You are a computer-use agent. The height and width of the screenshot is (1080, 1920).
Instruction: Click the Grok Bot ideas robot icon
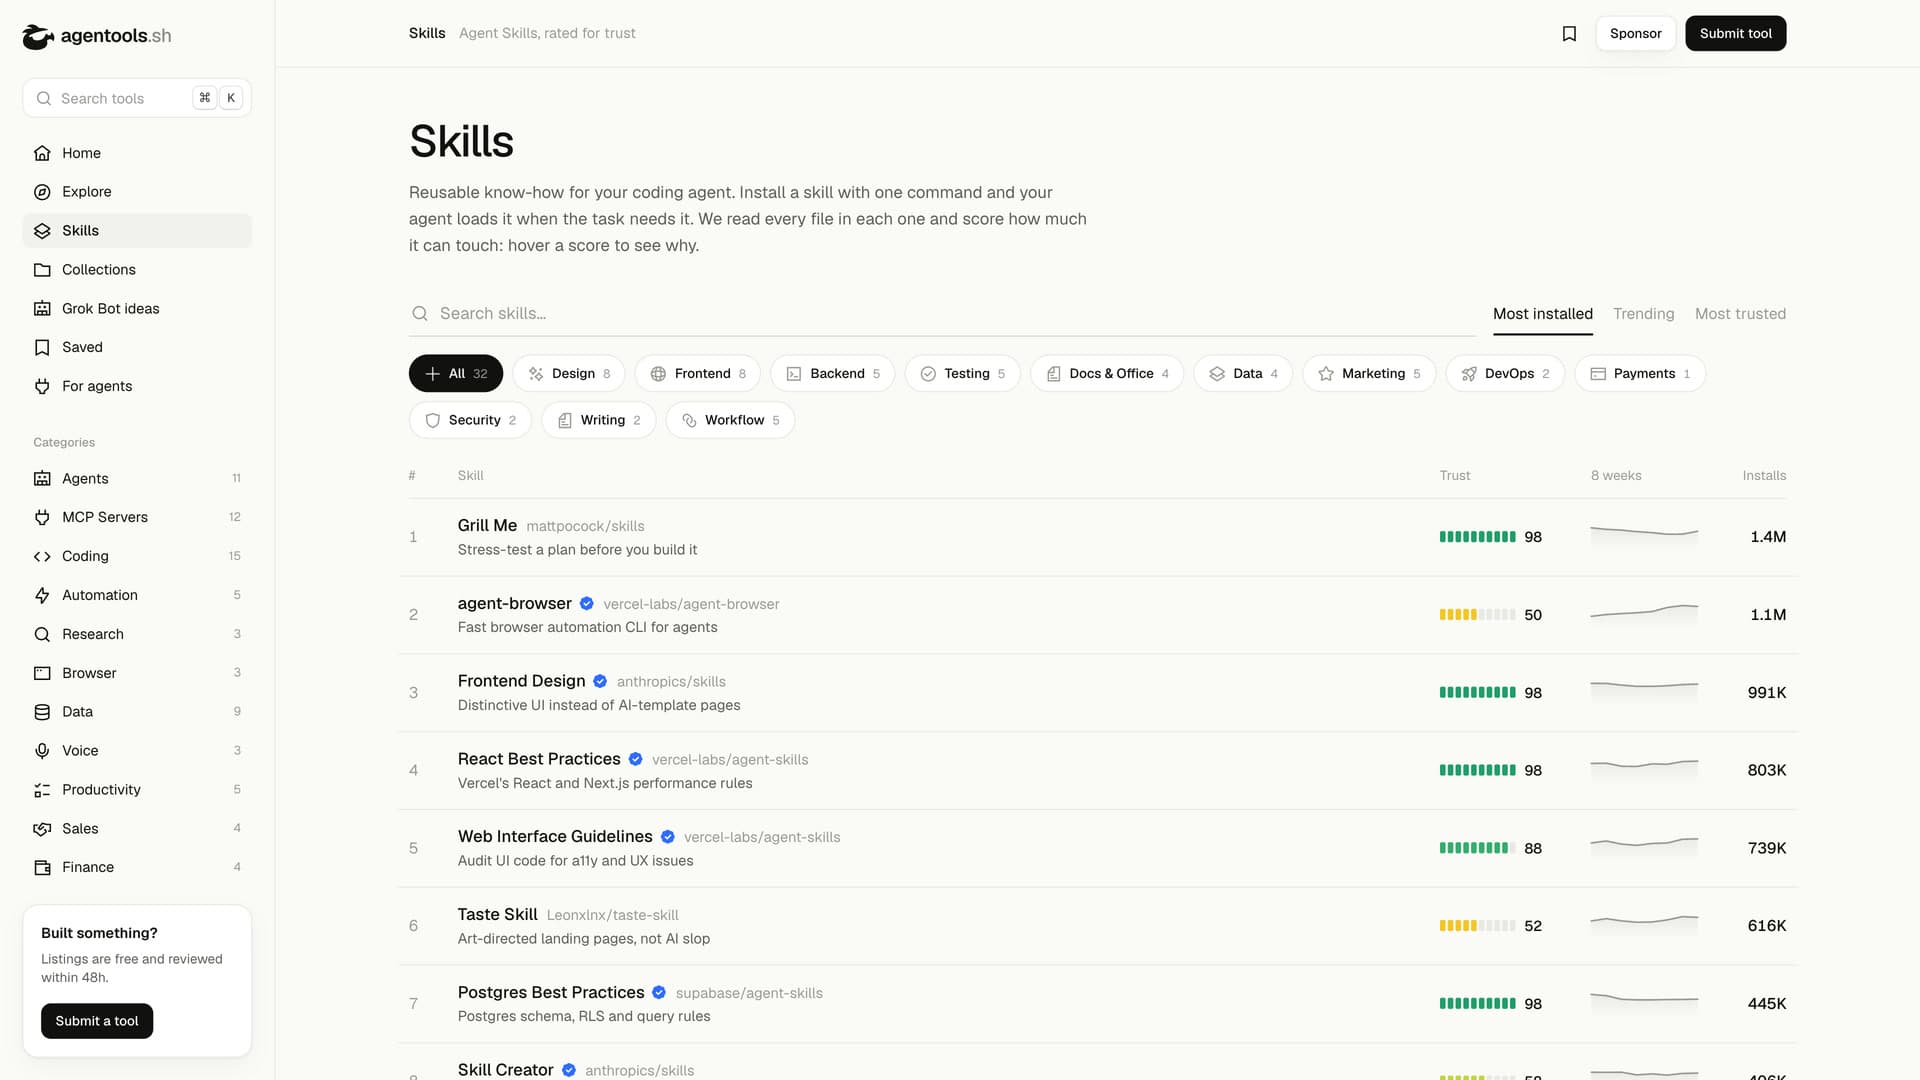tap(42, 309)
